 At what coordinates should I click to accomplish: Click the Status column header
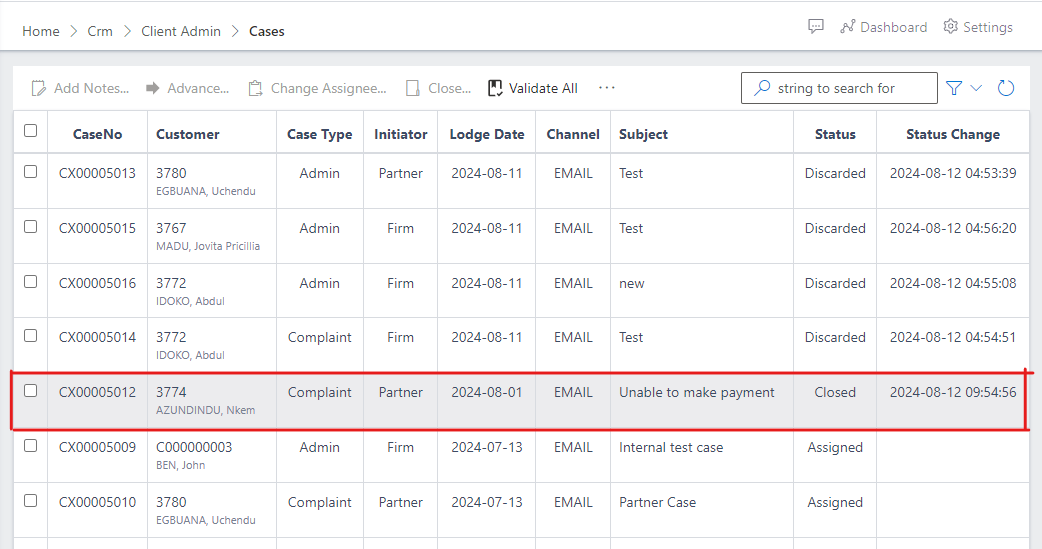[835, 134]
